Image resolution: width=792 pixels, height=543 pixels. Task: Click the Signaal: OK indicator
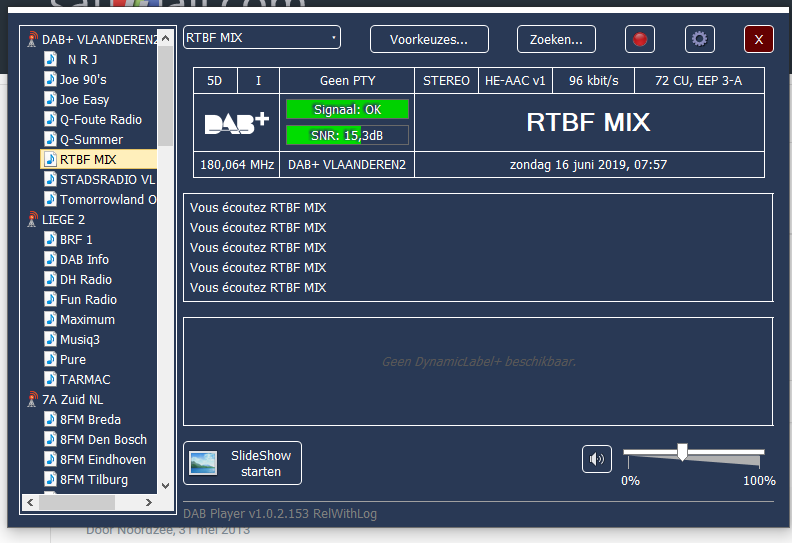coord(348,110)
